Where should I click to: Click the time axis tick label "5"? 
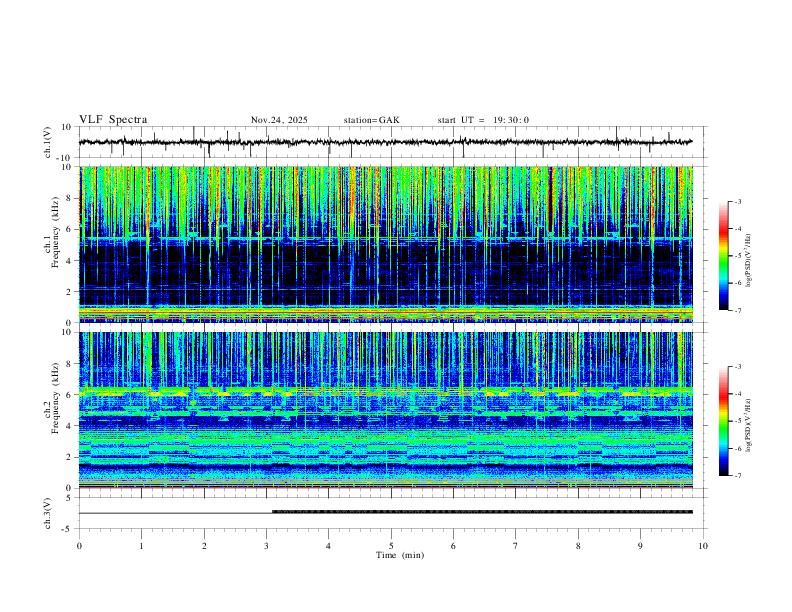pos(391,546)
